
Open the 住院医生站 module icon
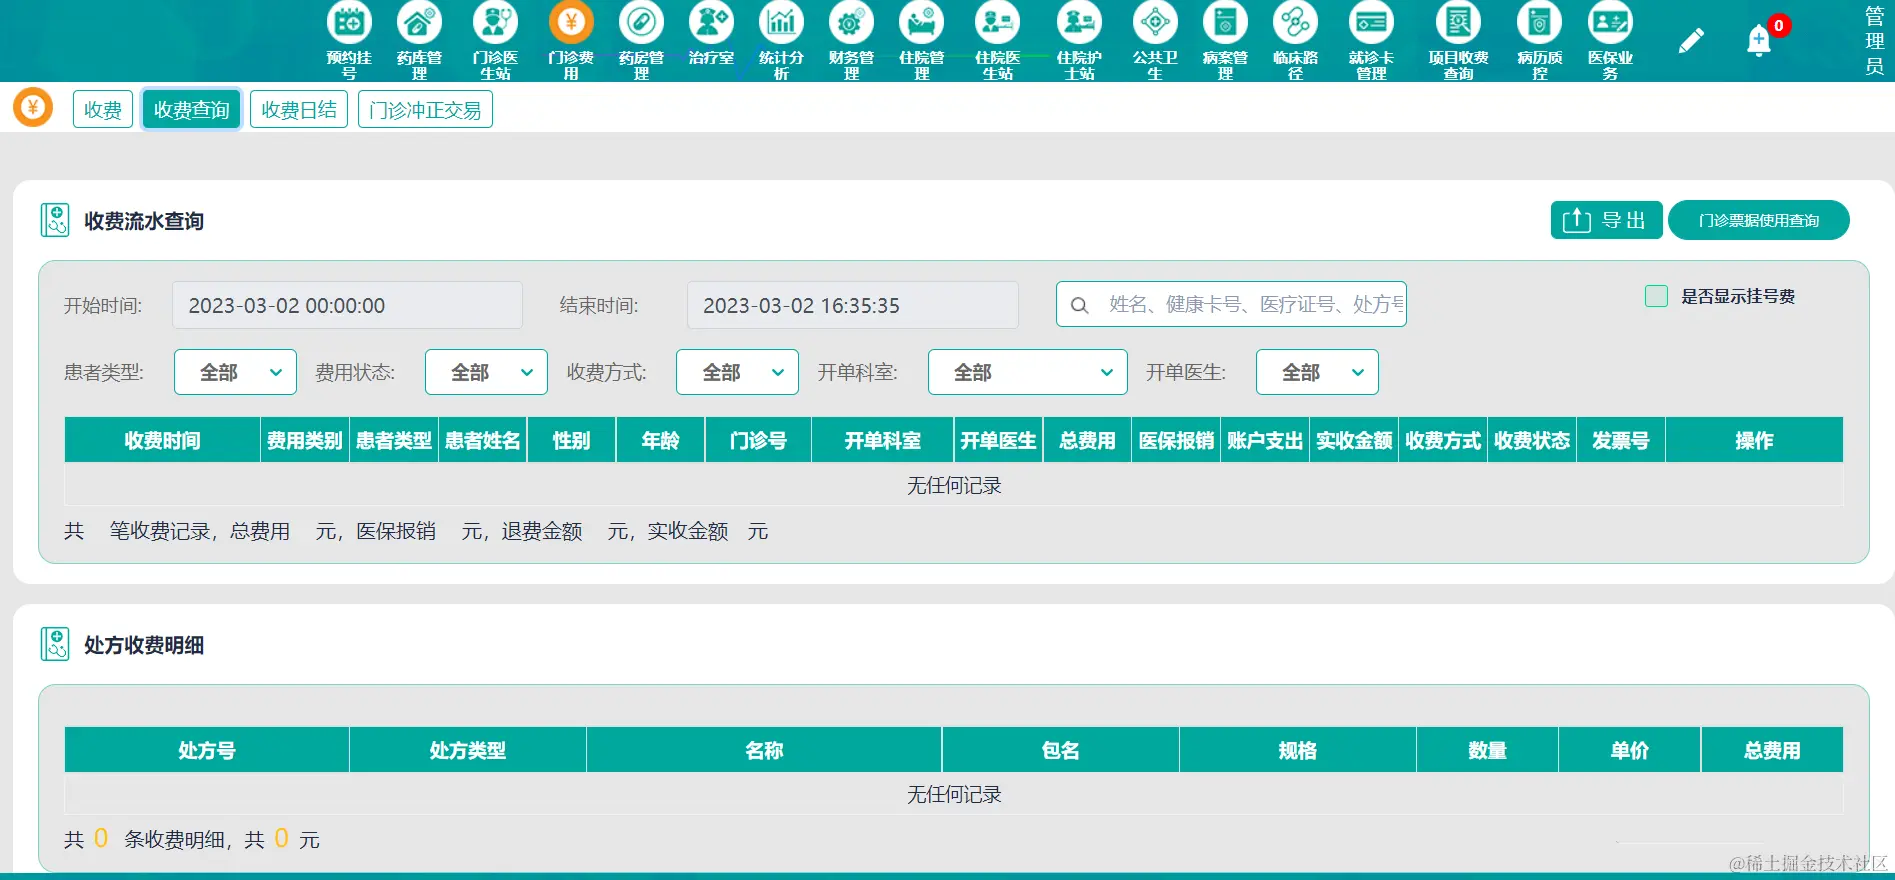tap(997, 22)
